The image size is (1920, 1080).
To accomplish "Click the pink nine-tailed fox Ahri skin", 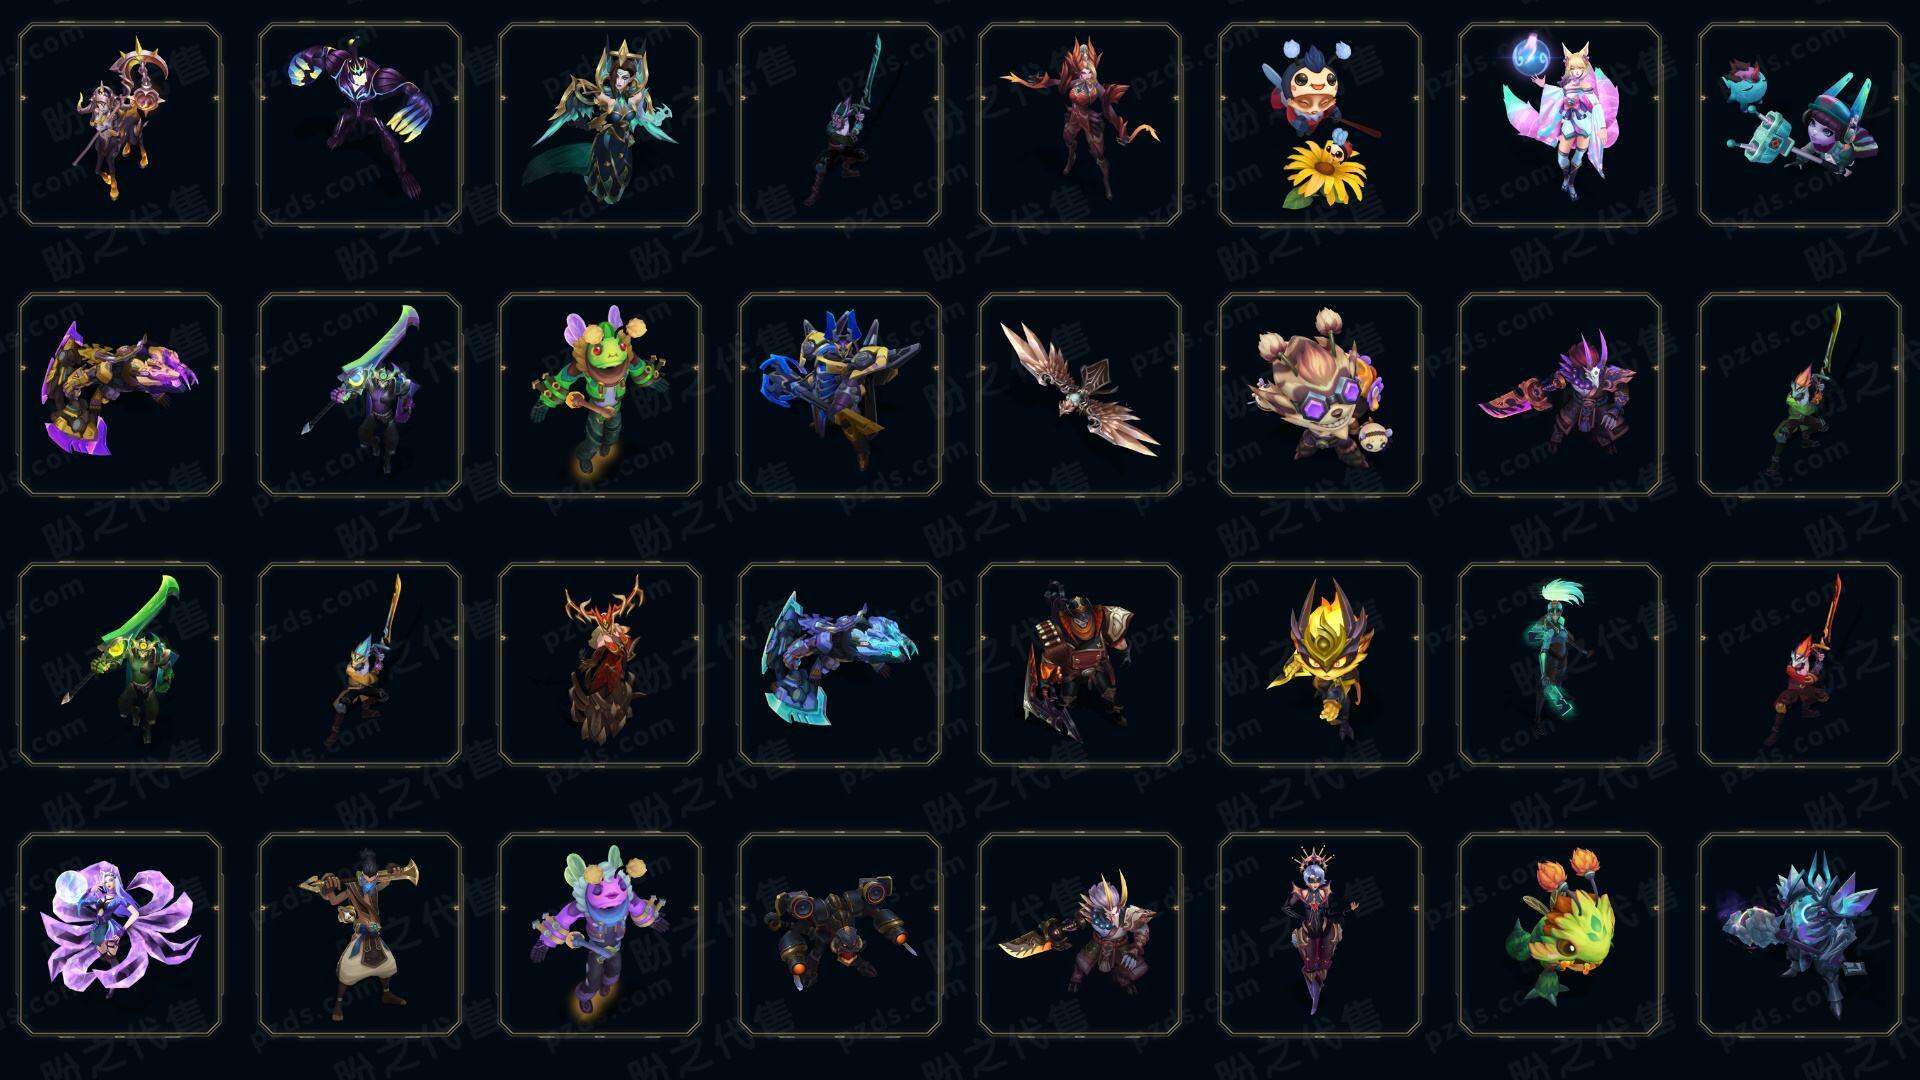I will [1560, 125].
